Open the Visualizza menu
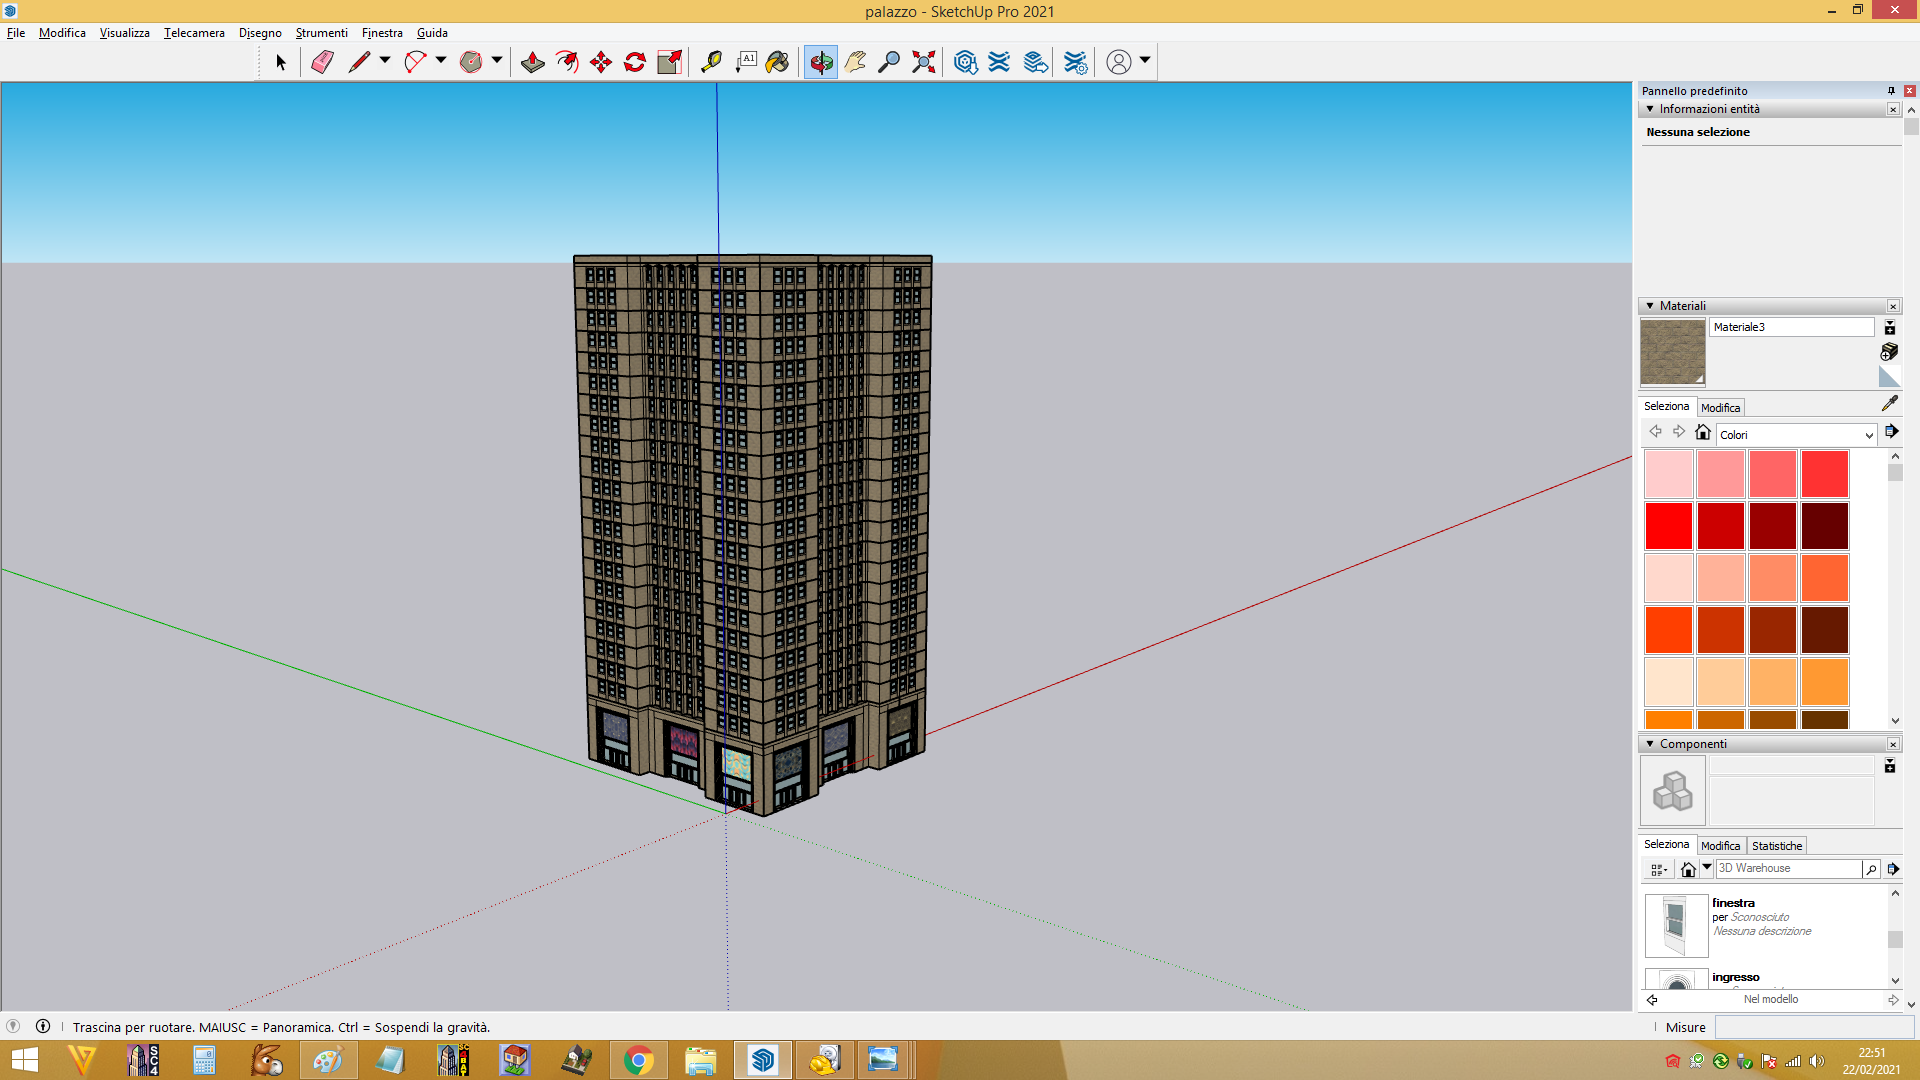This screenshot has height=1080, width=1920. (124, 33)
